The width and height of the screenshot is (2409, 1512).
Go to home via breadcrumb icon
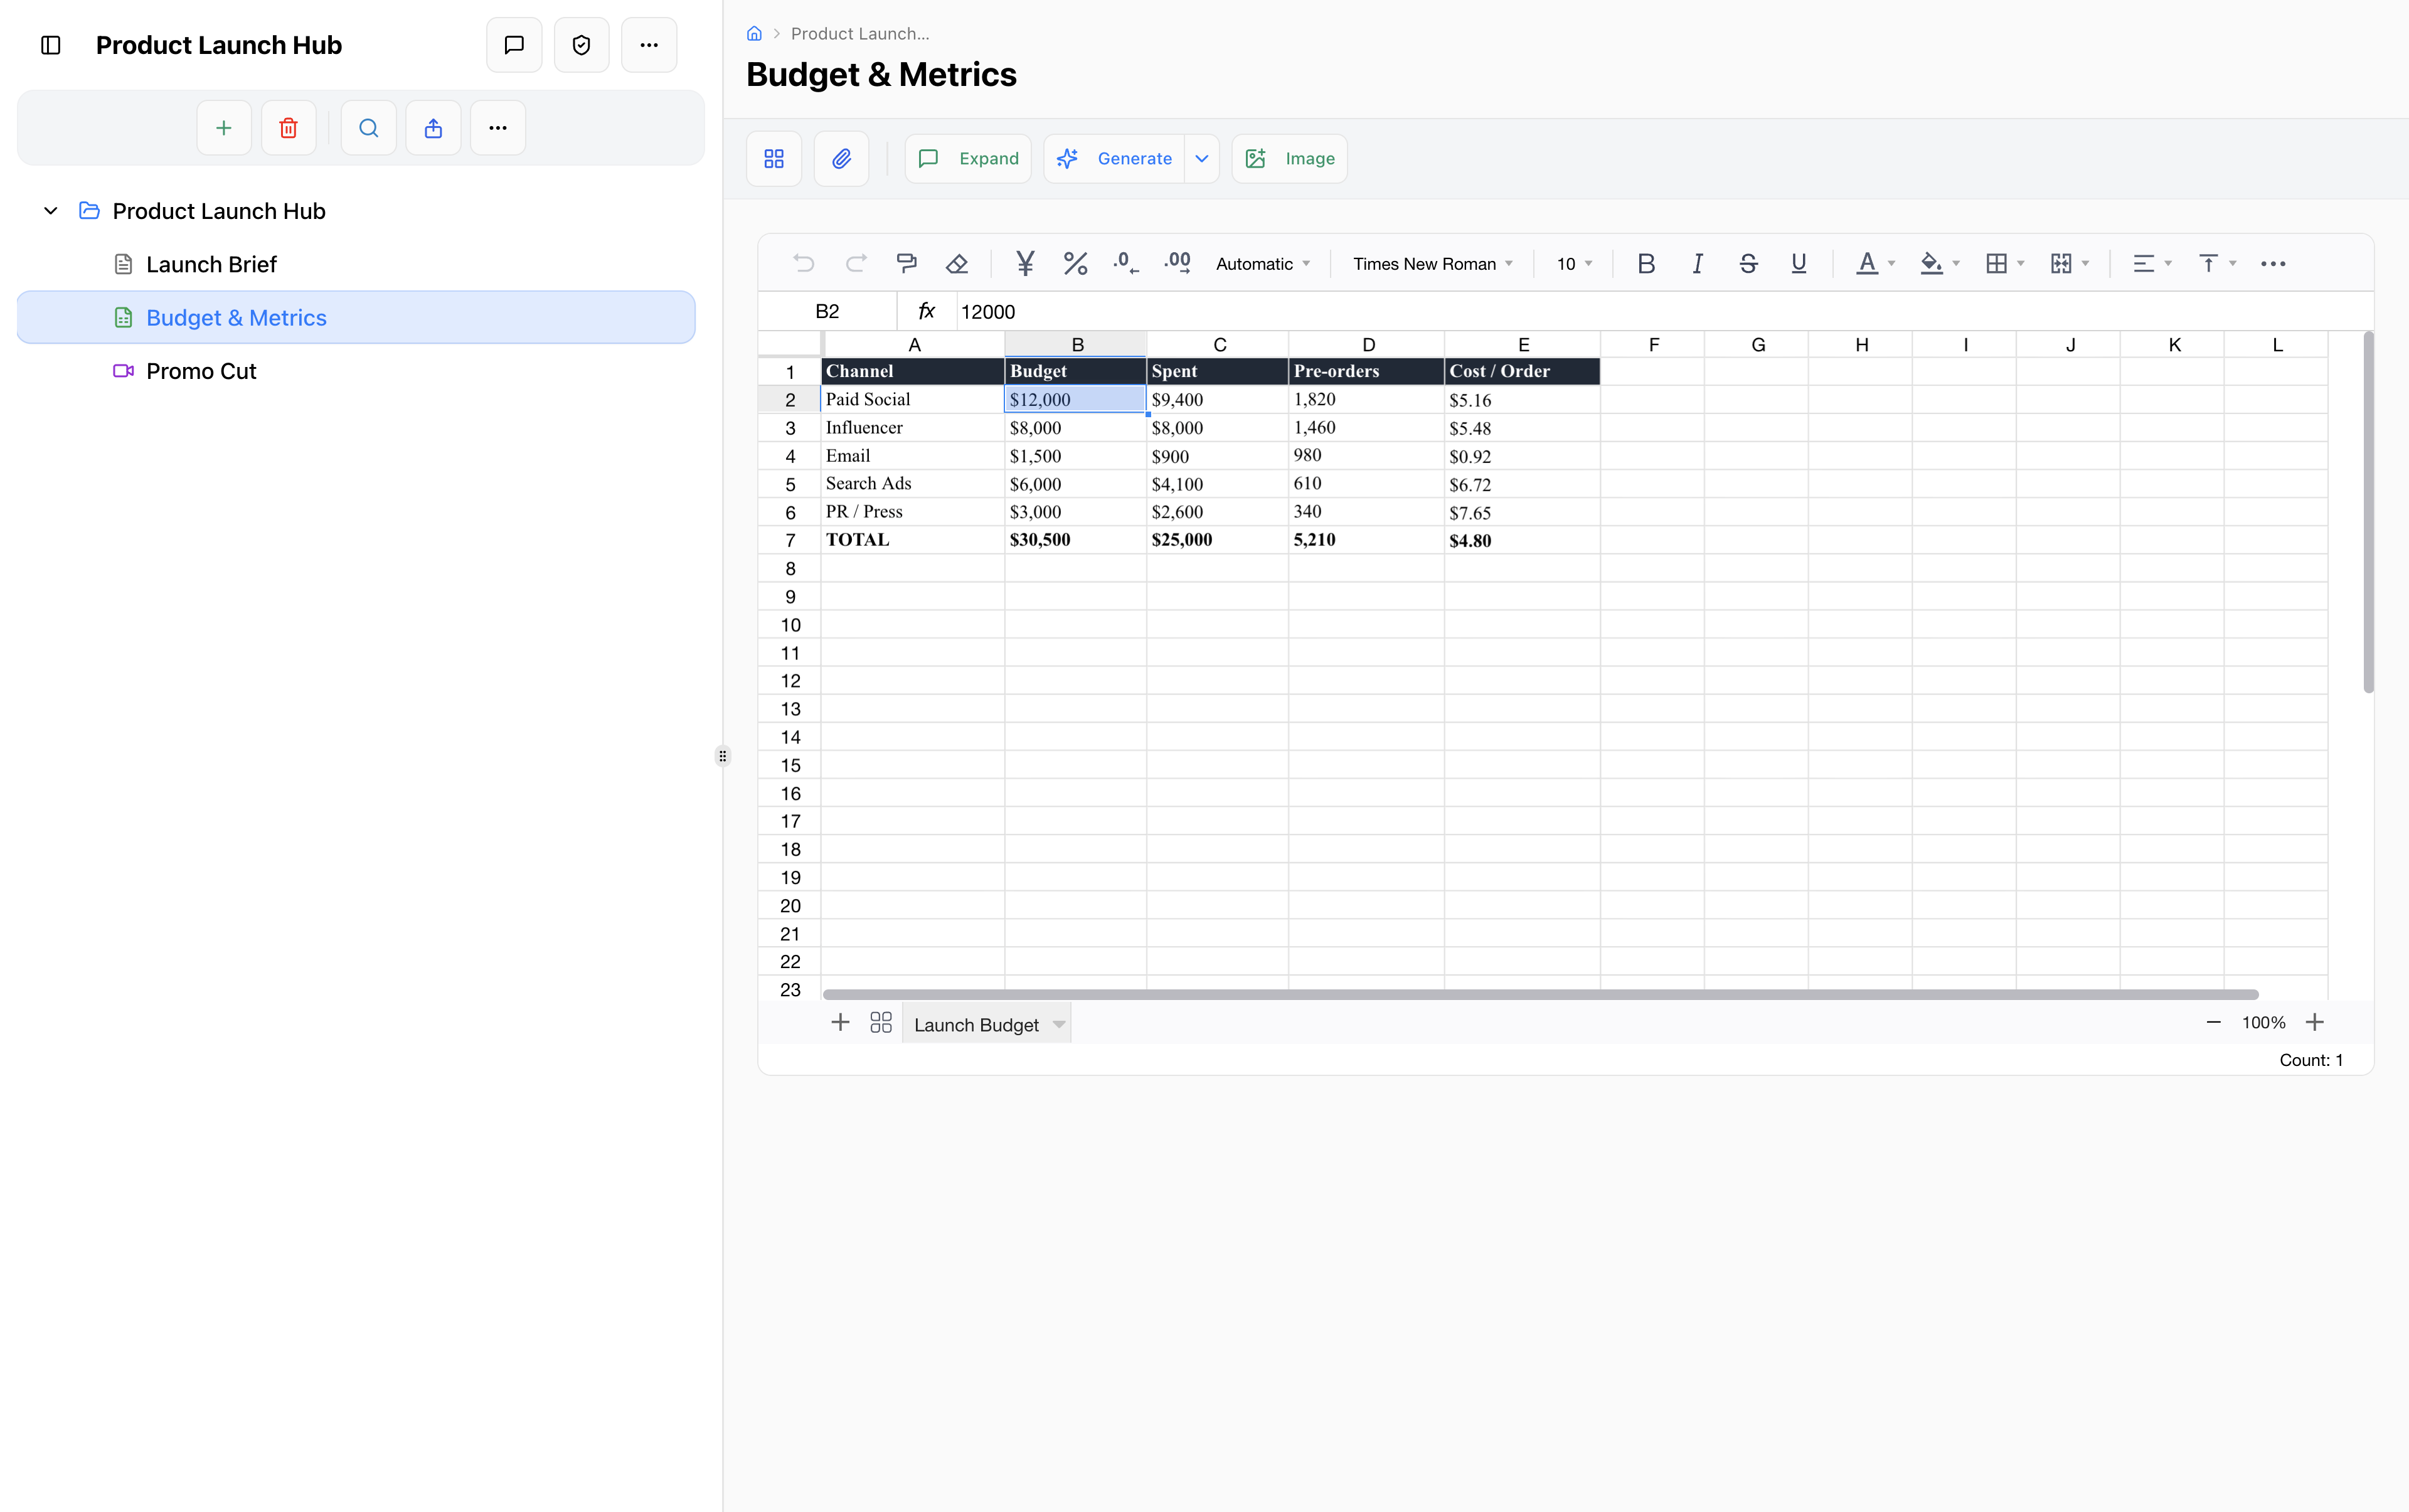click(x=755, y=34)
